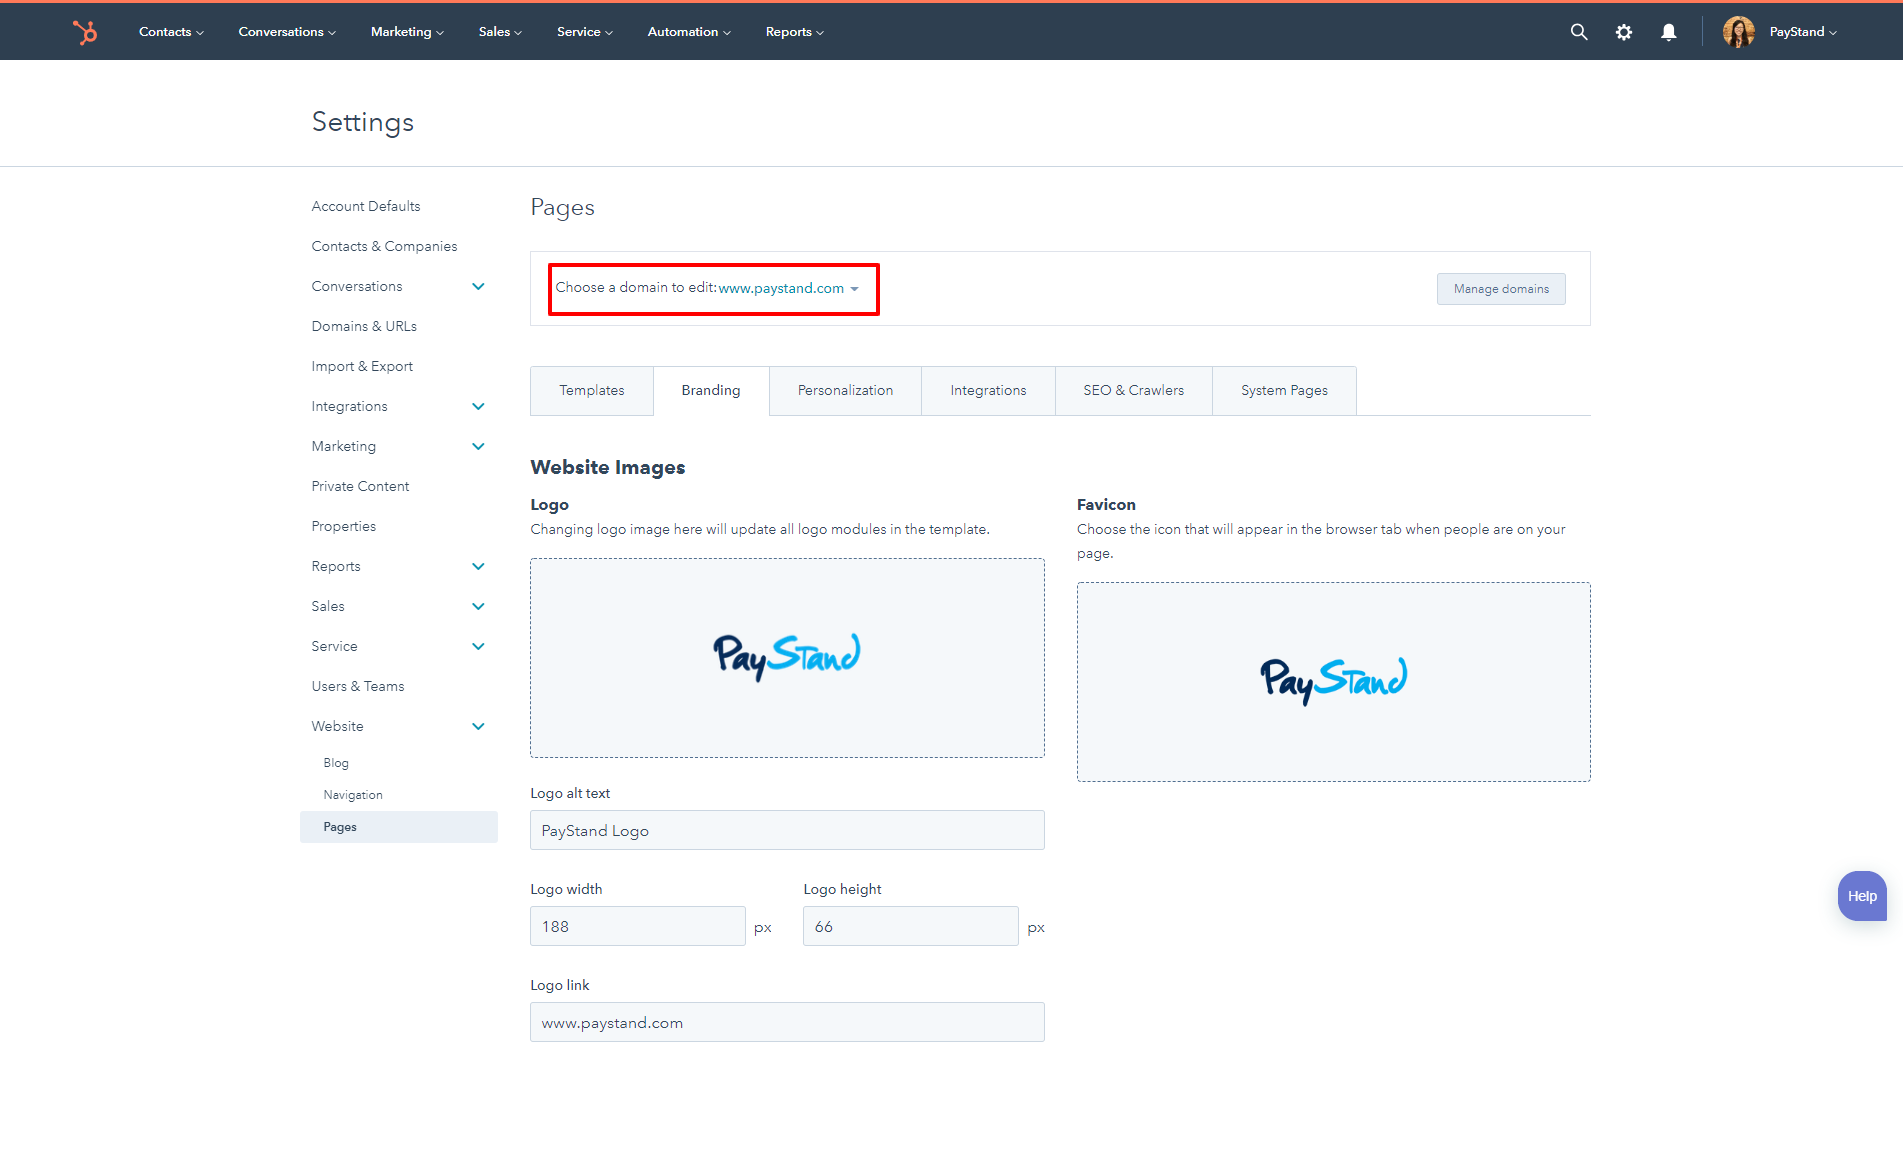1903x1166 pixels.
Task: Switch to System Pages tab
Action: (1285, 391)
